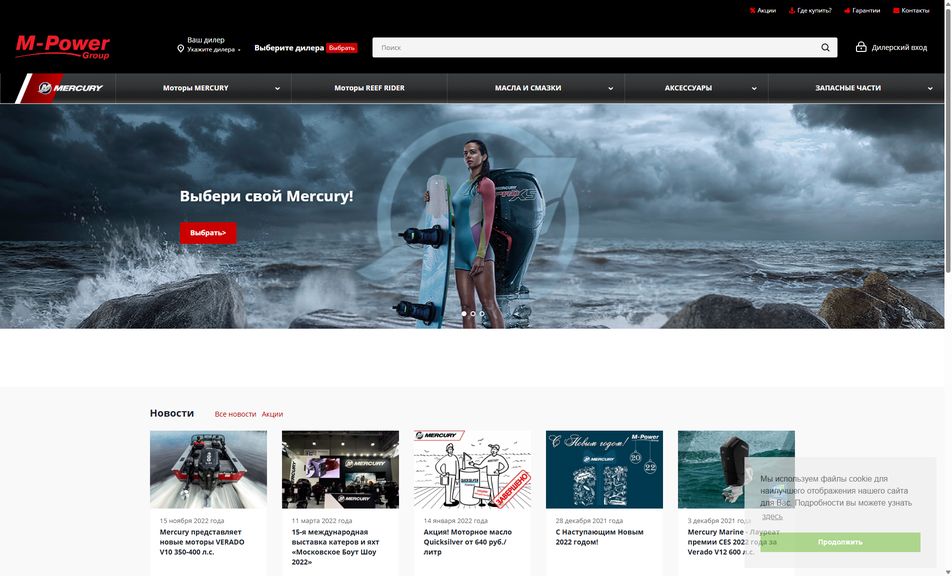Click the magnifier search icon
Viewport: 952px width, 576px height.
pos(825,47)
